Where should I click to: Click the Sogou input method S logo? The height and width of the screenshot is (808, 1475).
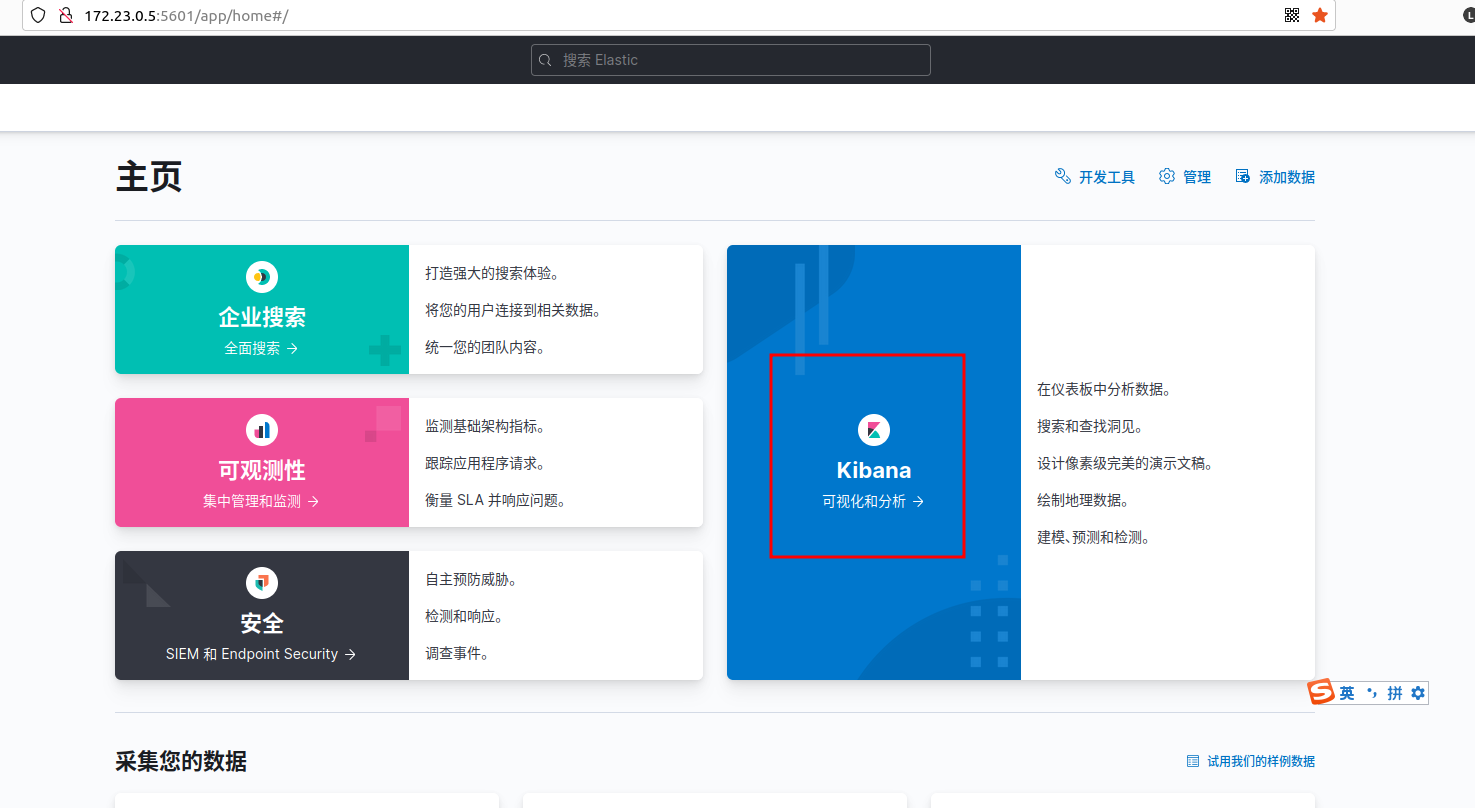[1322, 692]
